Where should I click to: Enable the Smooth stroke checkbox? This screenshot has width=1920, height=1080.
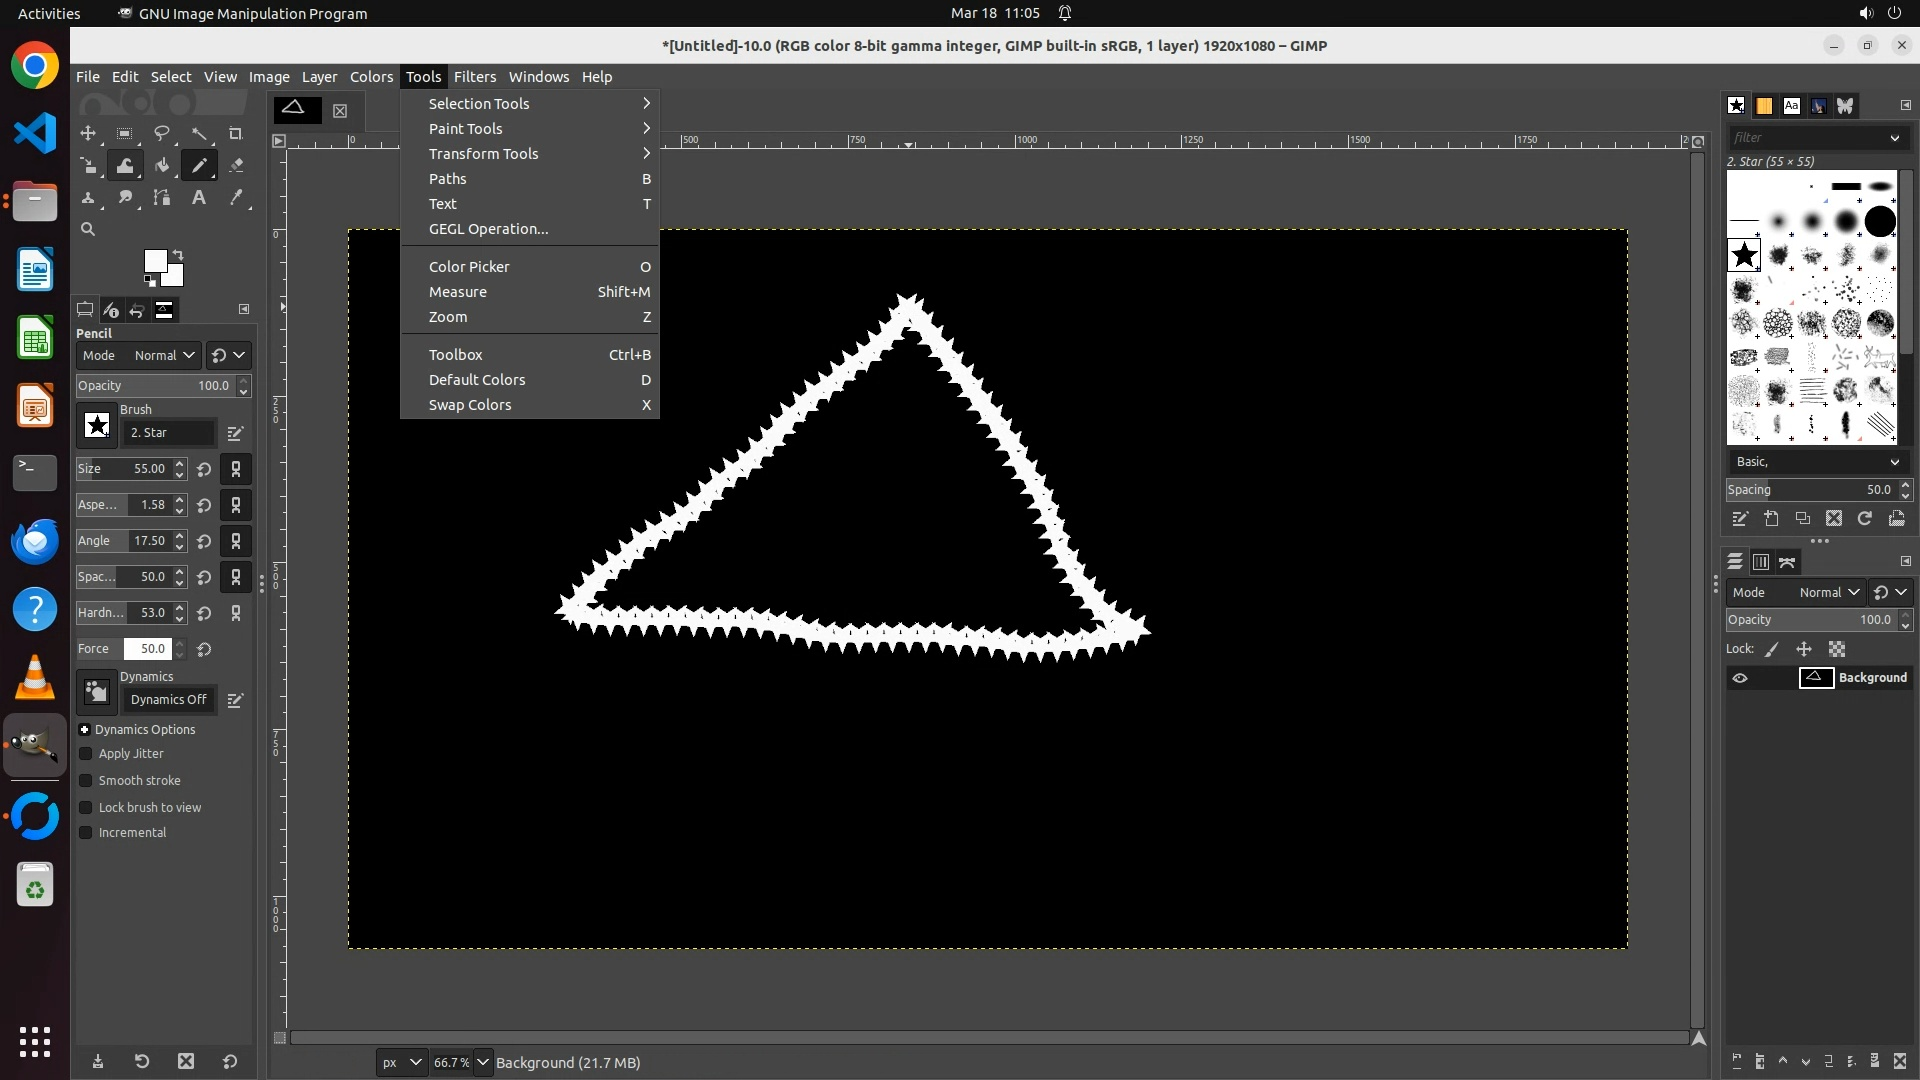pyautogui.click(x=86, y=781)
